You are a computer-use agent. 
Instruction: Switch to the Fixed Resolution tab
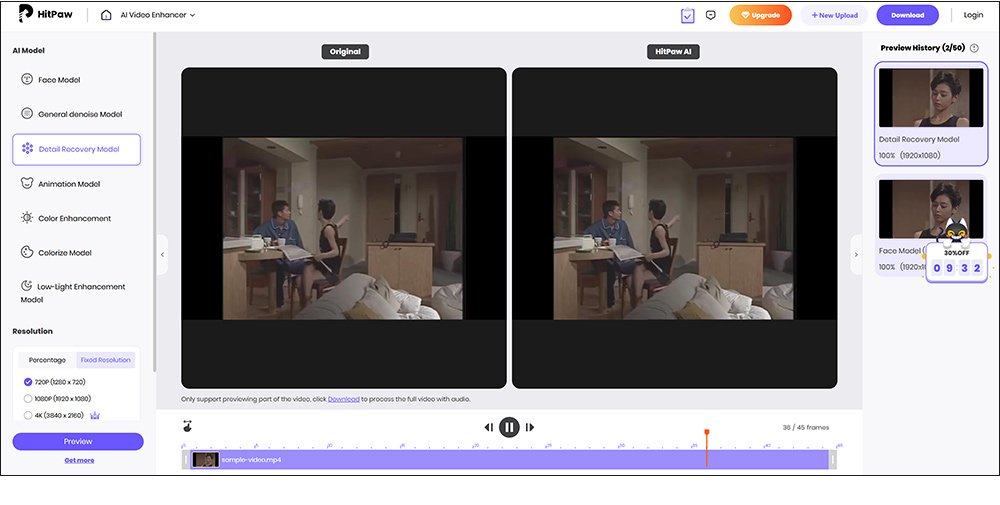[105, 360]
